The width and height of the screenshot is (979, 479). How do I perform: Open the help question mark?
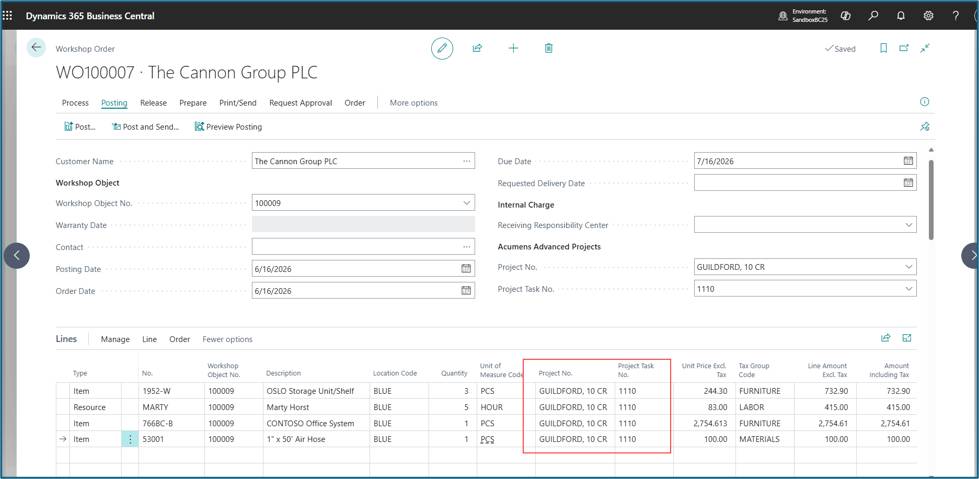[x=955, y=16]
